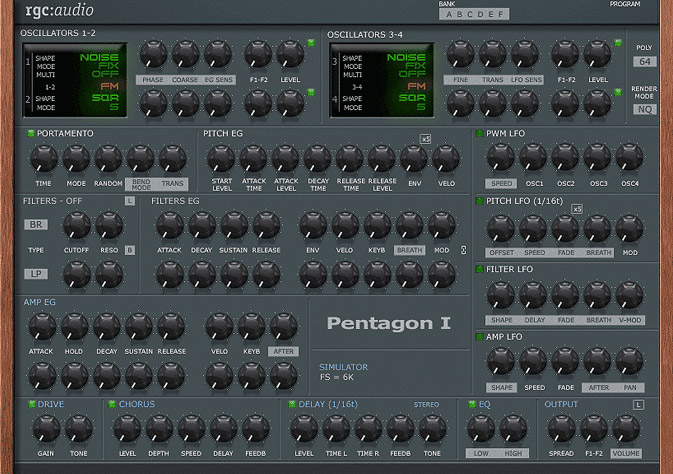Click the Delay FEEDB knob
Screen dimensions: 673x474
point(399,428)
